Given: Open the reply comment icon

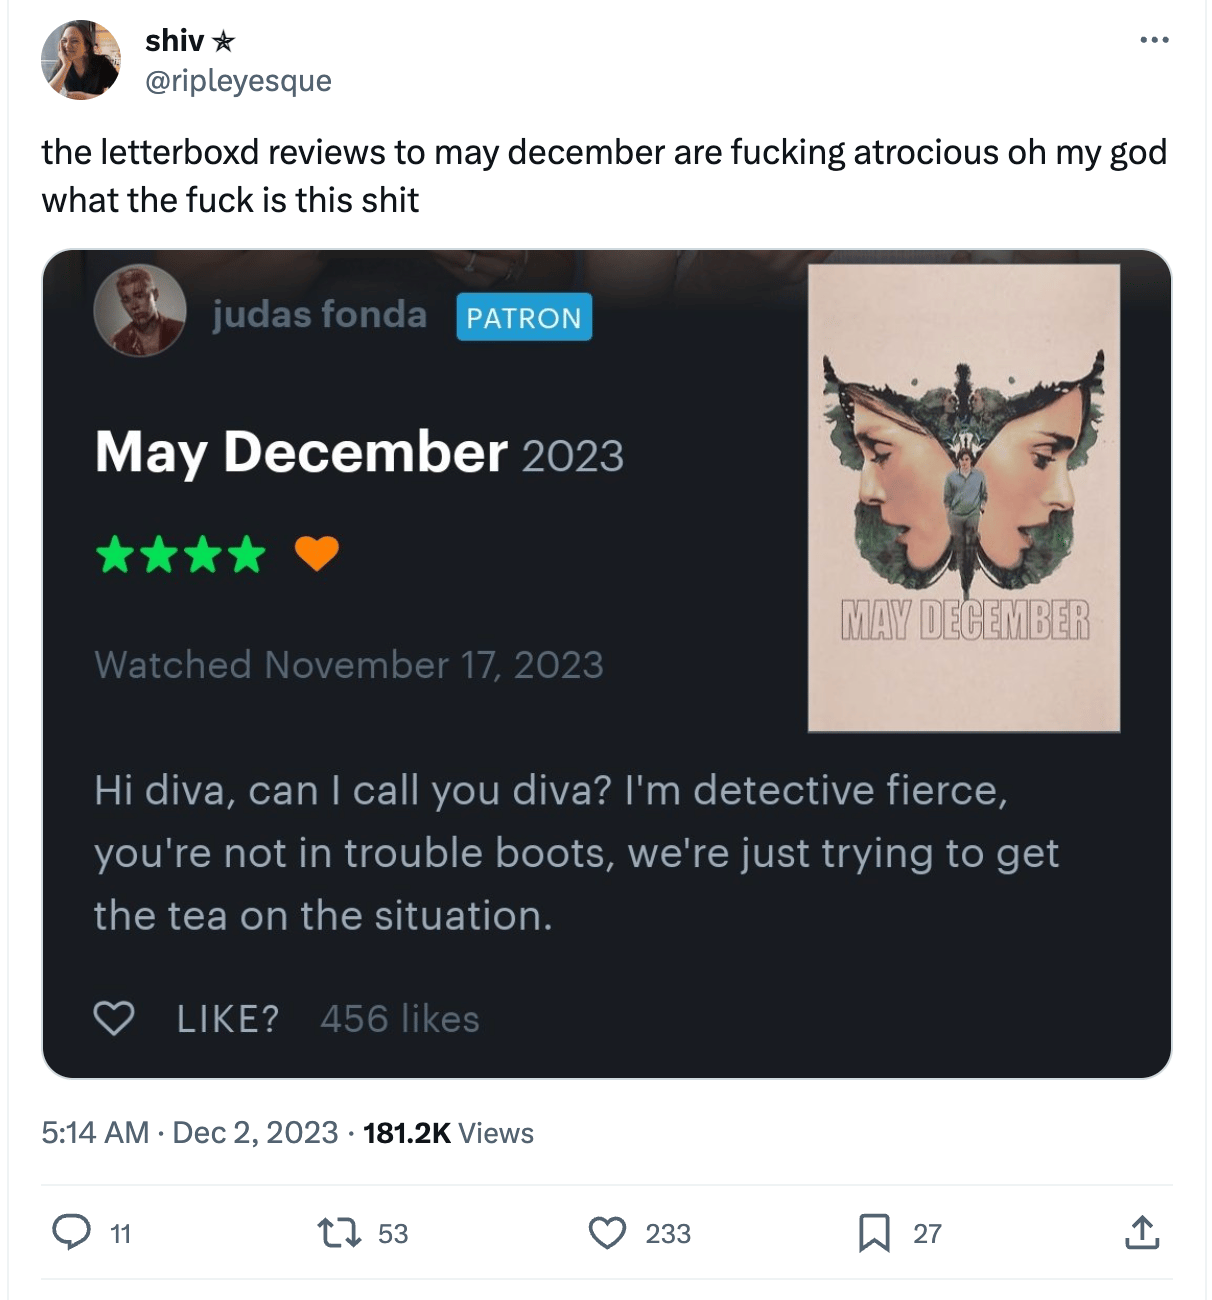Looking at the screenshot, I should tap(71, 1232).
